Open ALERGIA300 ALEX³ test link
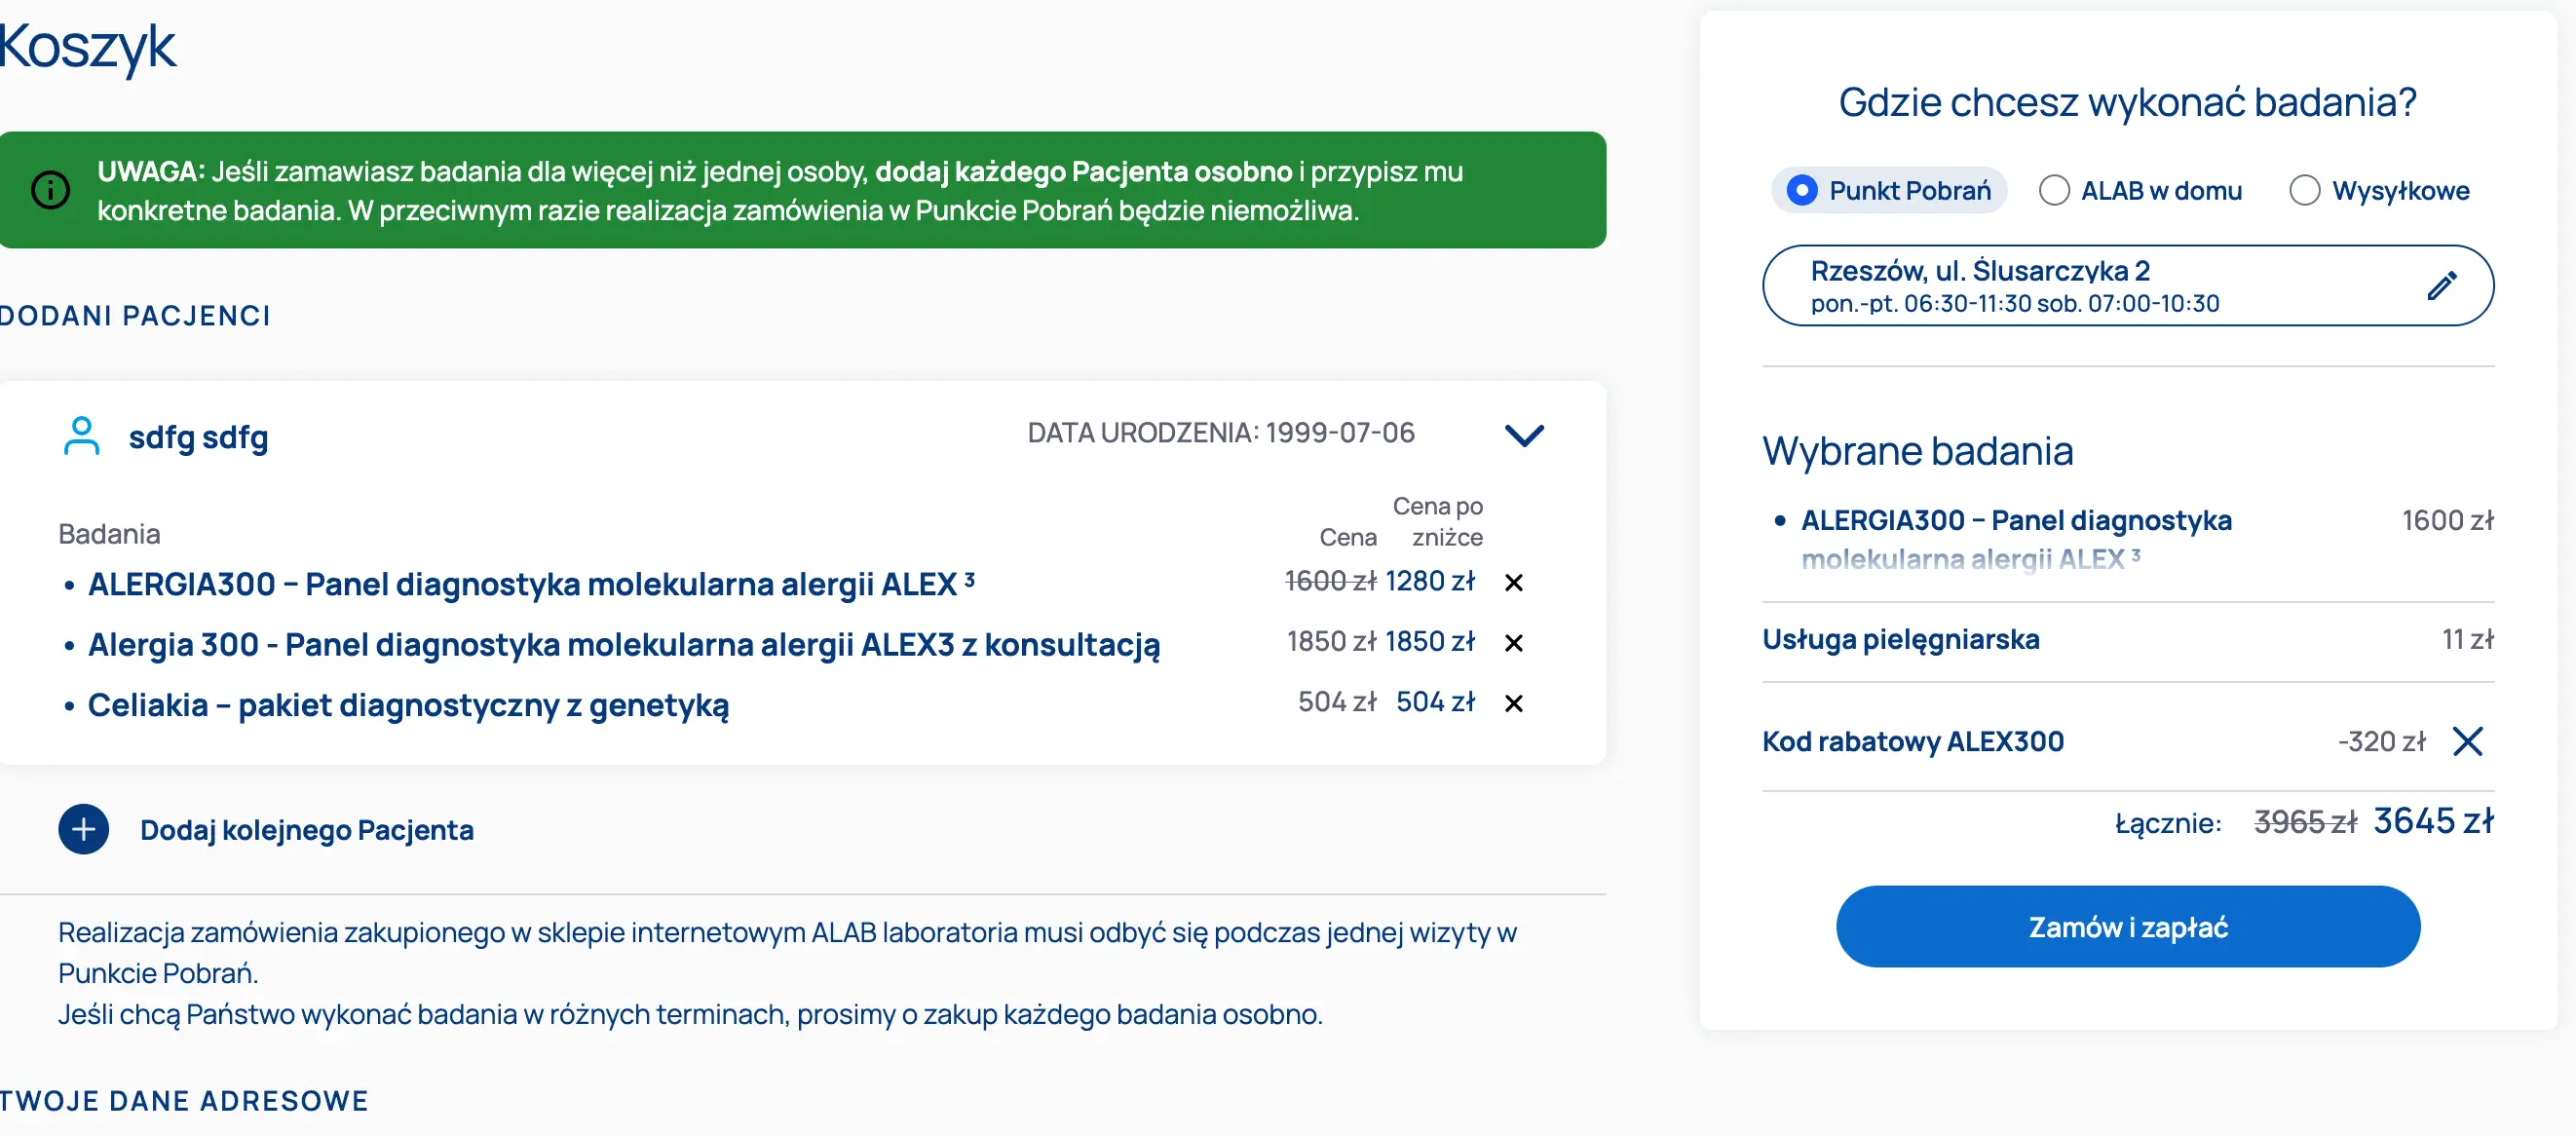The height and width of the screenshot is (1136, 2576). pos(530,584)
